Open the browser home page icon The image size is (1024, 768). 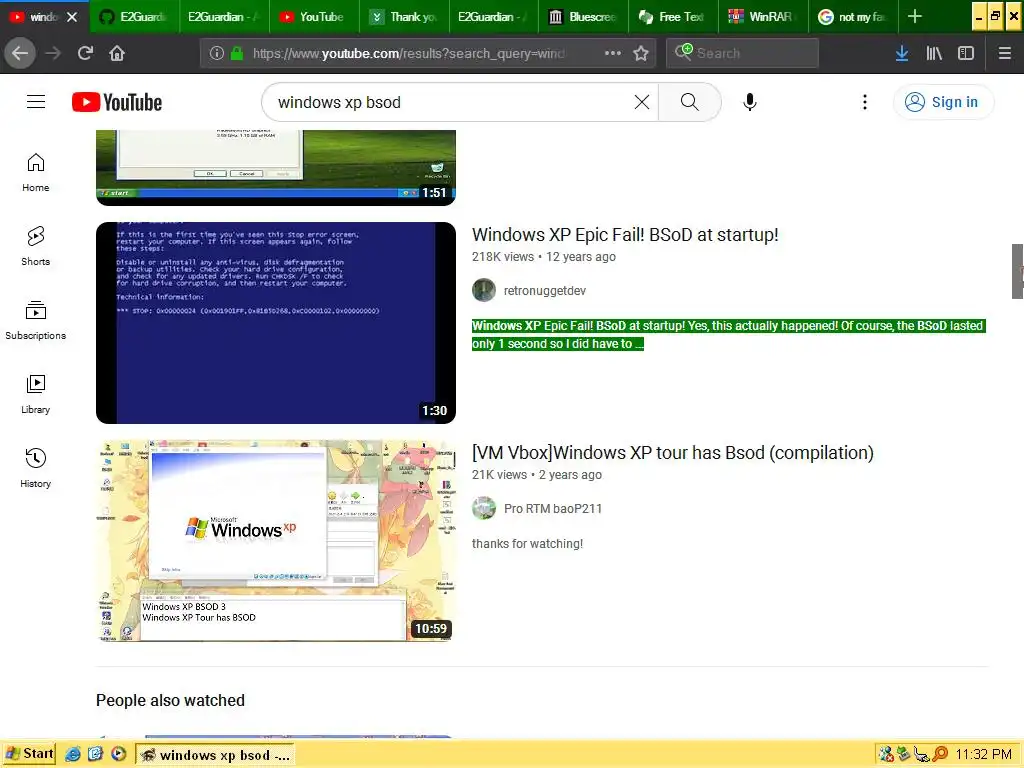point(117,53)
